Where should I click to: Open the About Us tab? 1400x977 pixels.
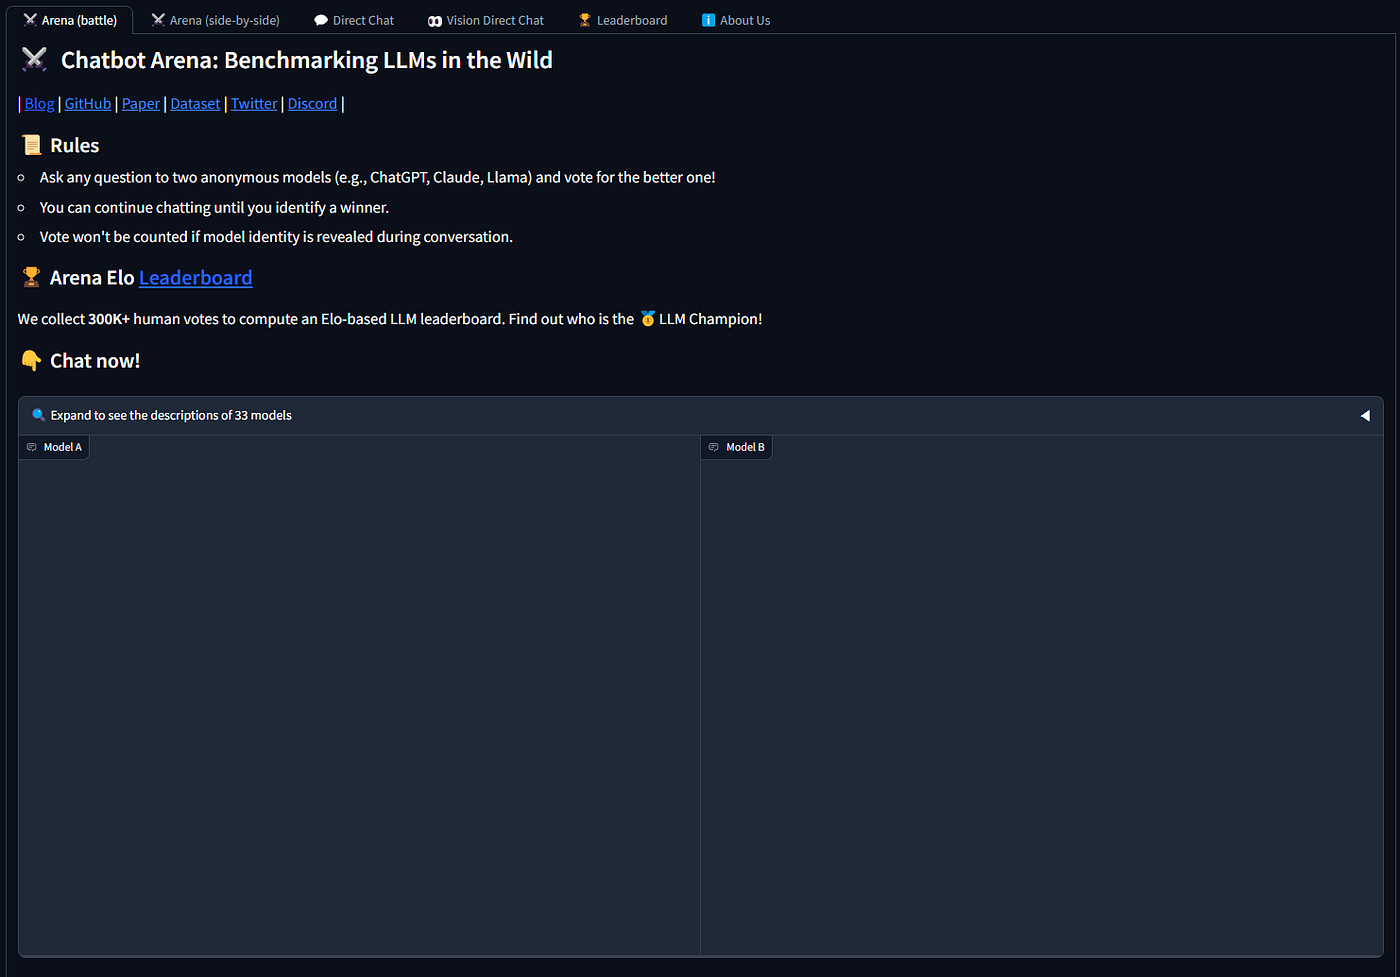coord(736,19)
